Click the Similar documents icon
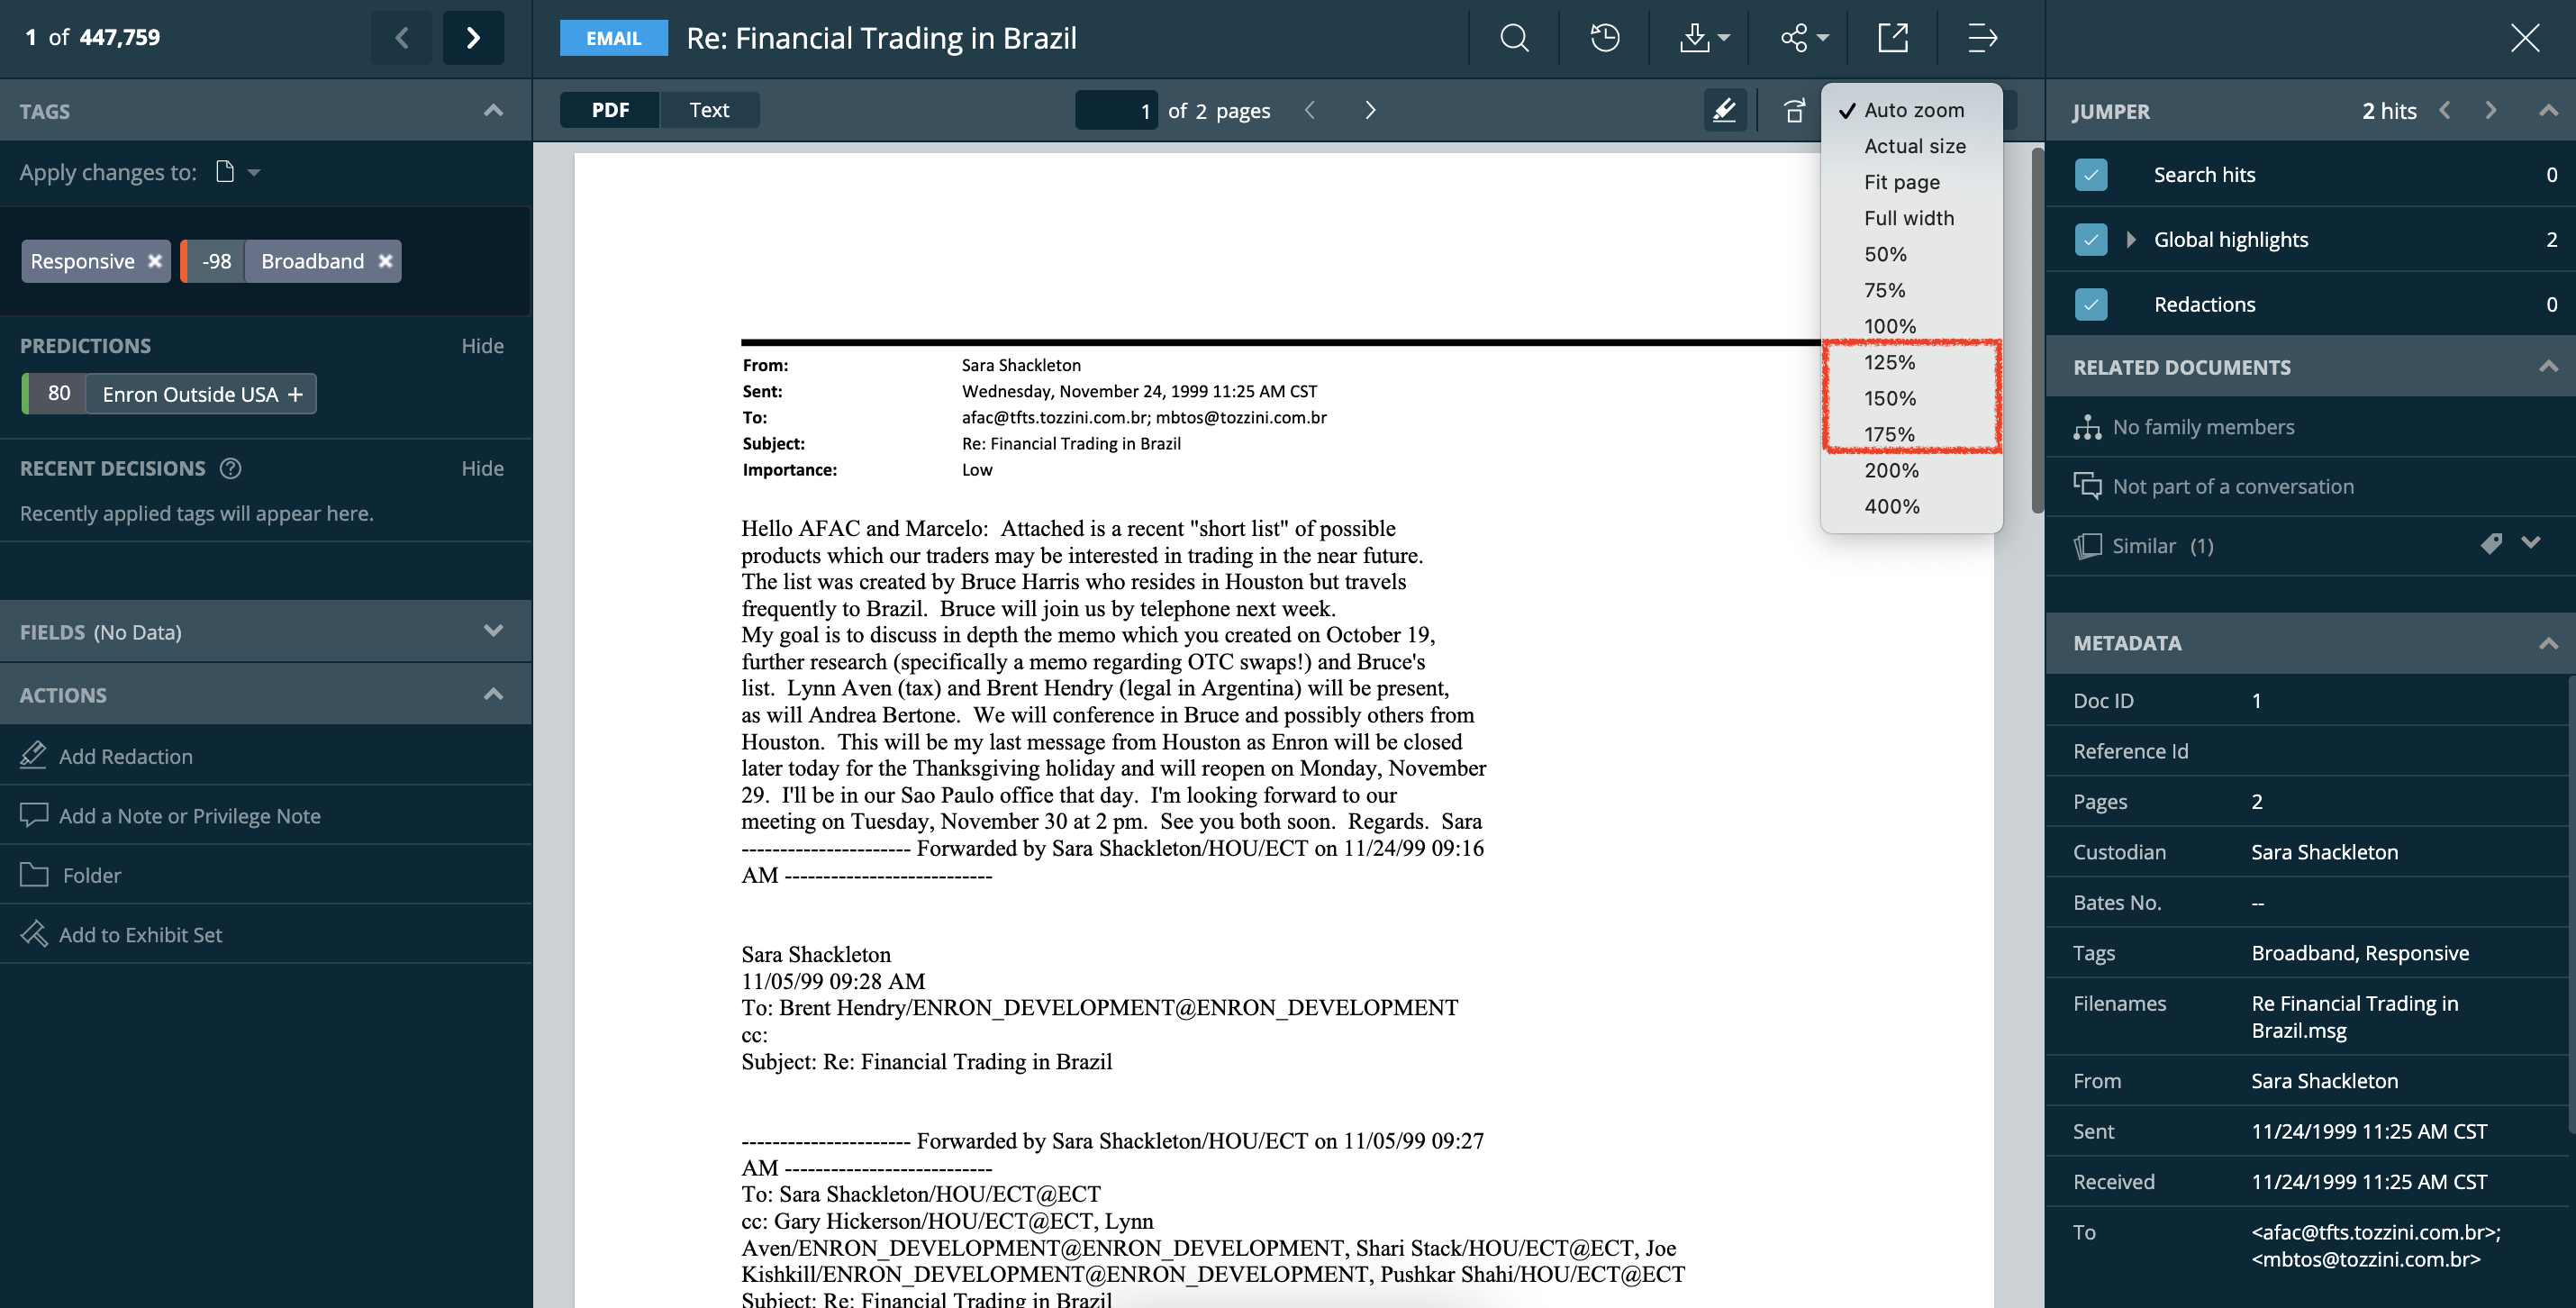The image size is (2576, 1308). 2087,545
